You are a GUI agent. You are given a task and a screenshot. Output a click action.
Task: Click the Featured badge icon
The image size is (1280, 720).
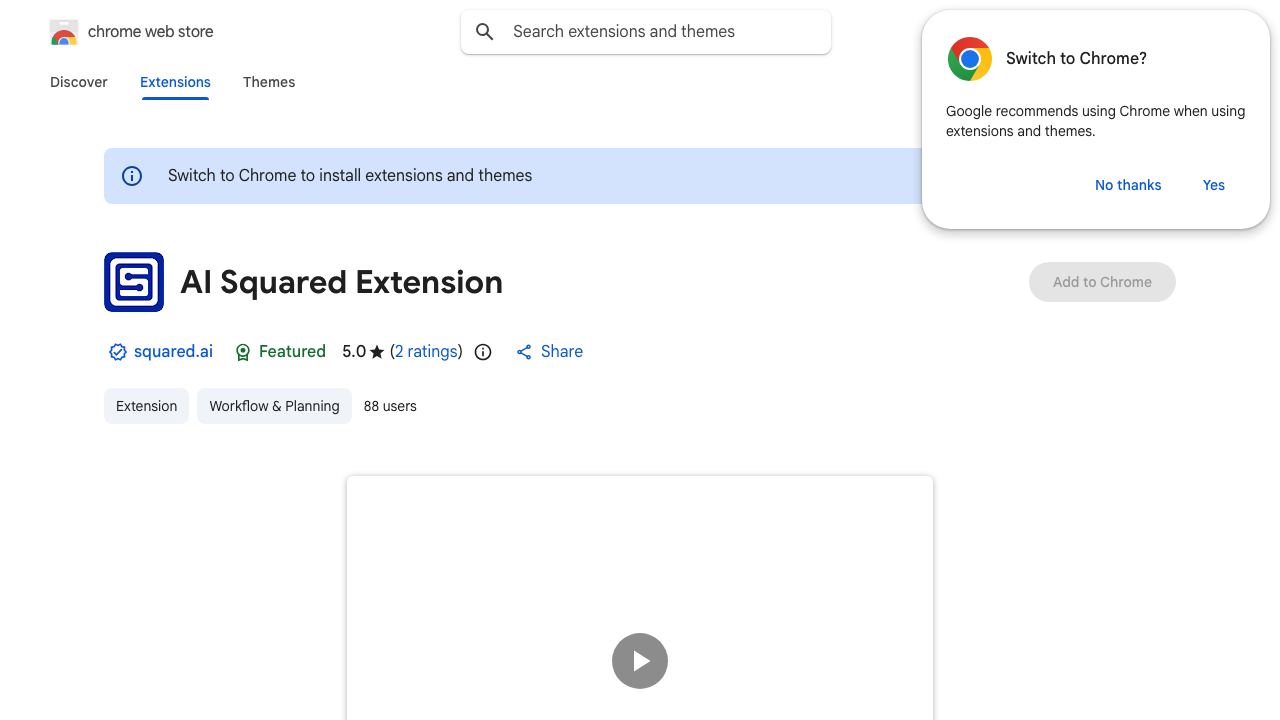click(242, 352)
